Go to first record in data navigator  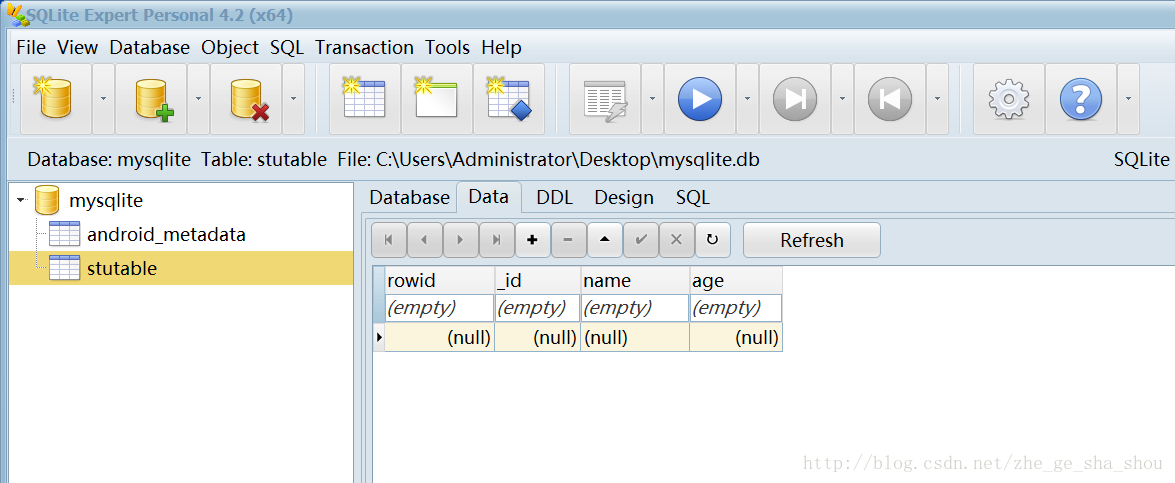click(389, 240)
